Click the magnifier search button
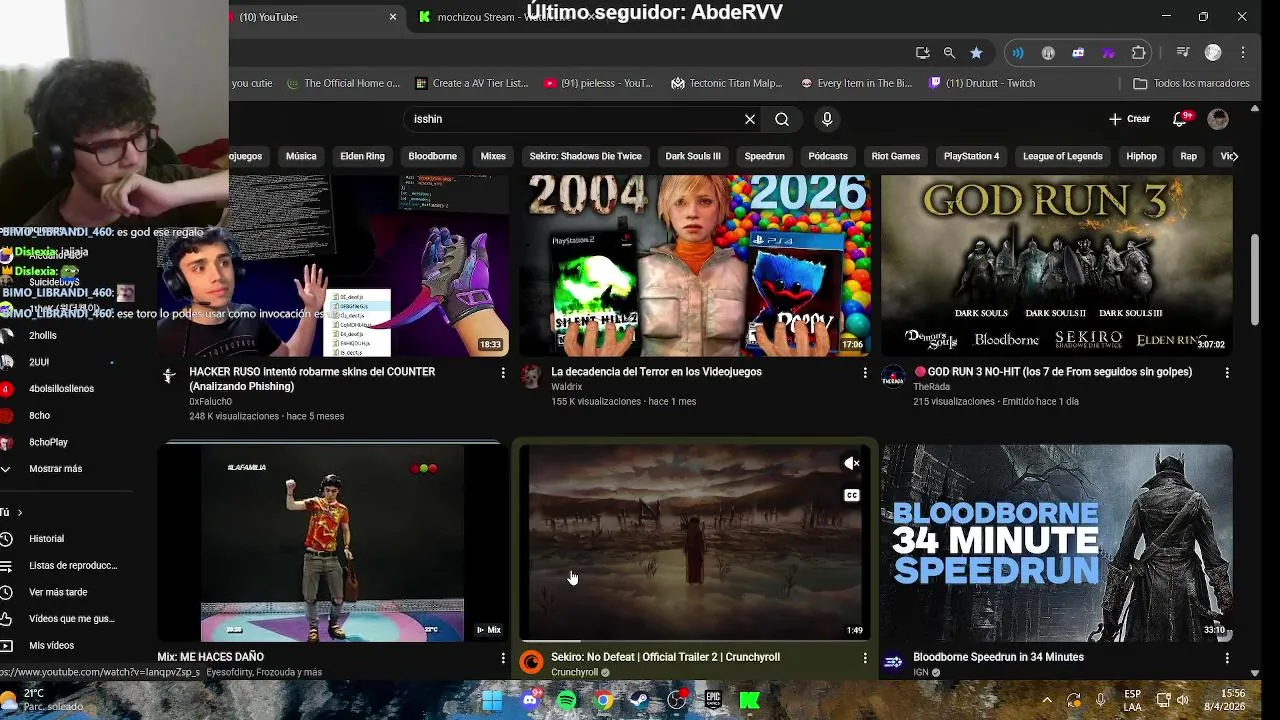Screen dimensions: 1280x720 pos(782,119)
